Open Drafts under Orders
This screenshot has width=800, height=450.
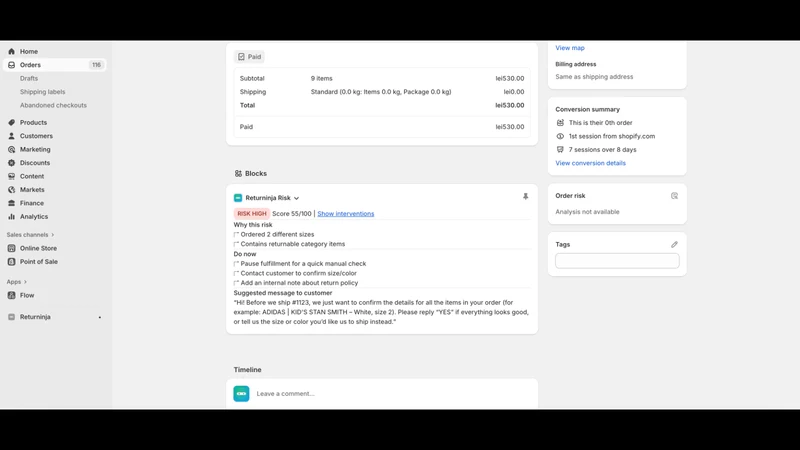(x=29, y=78)
